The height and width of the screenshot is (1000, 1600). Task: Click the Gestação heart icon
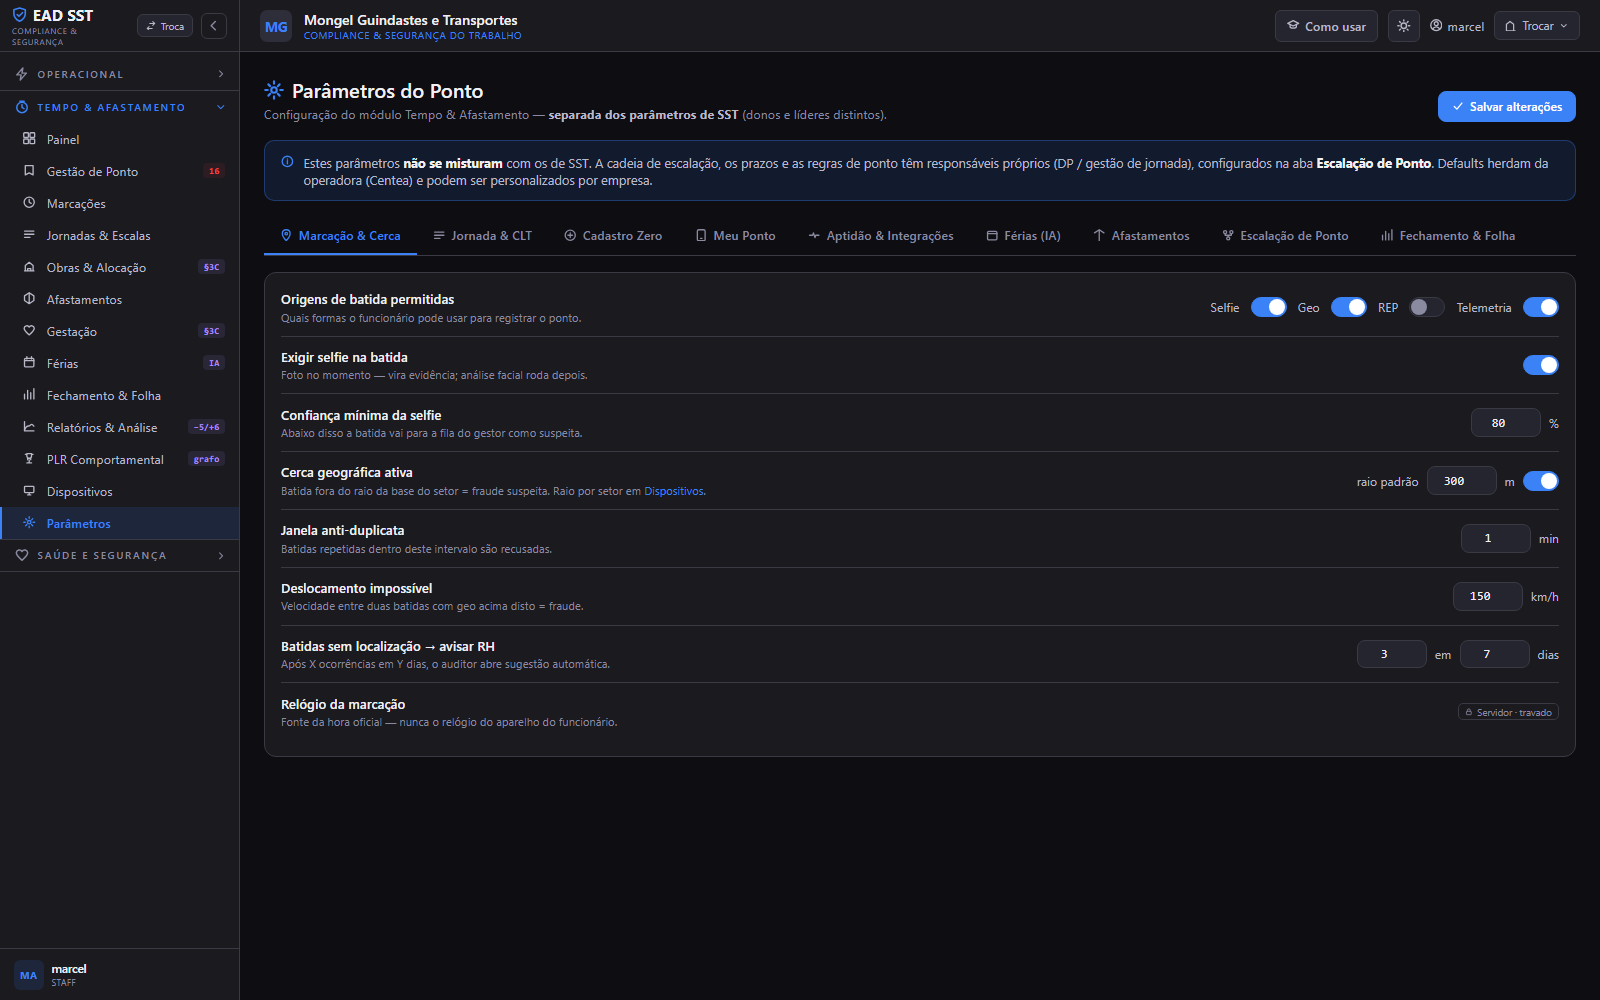click(x=29, y=331)
